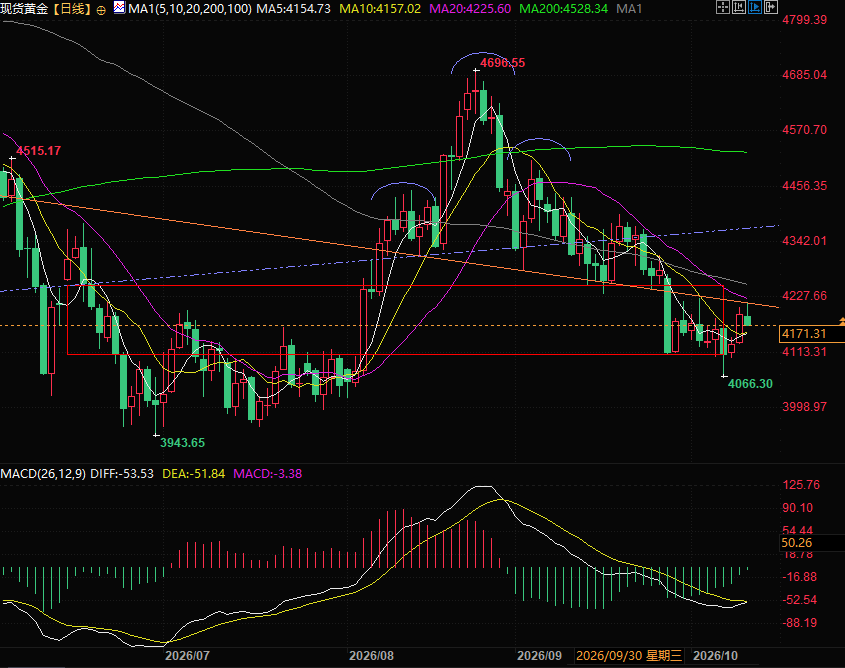Select the MA200:4528.34 line label
Viewport: 845px width, 668px height.
(x=563, y=9)
